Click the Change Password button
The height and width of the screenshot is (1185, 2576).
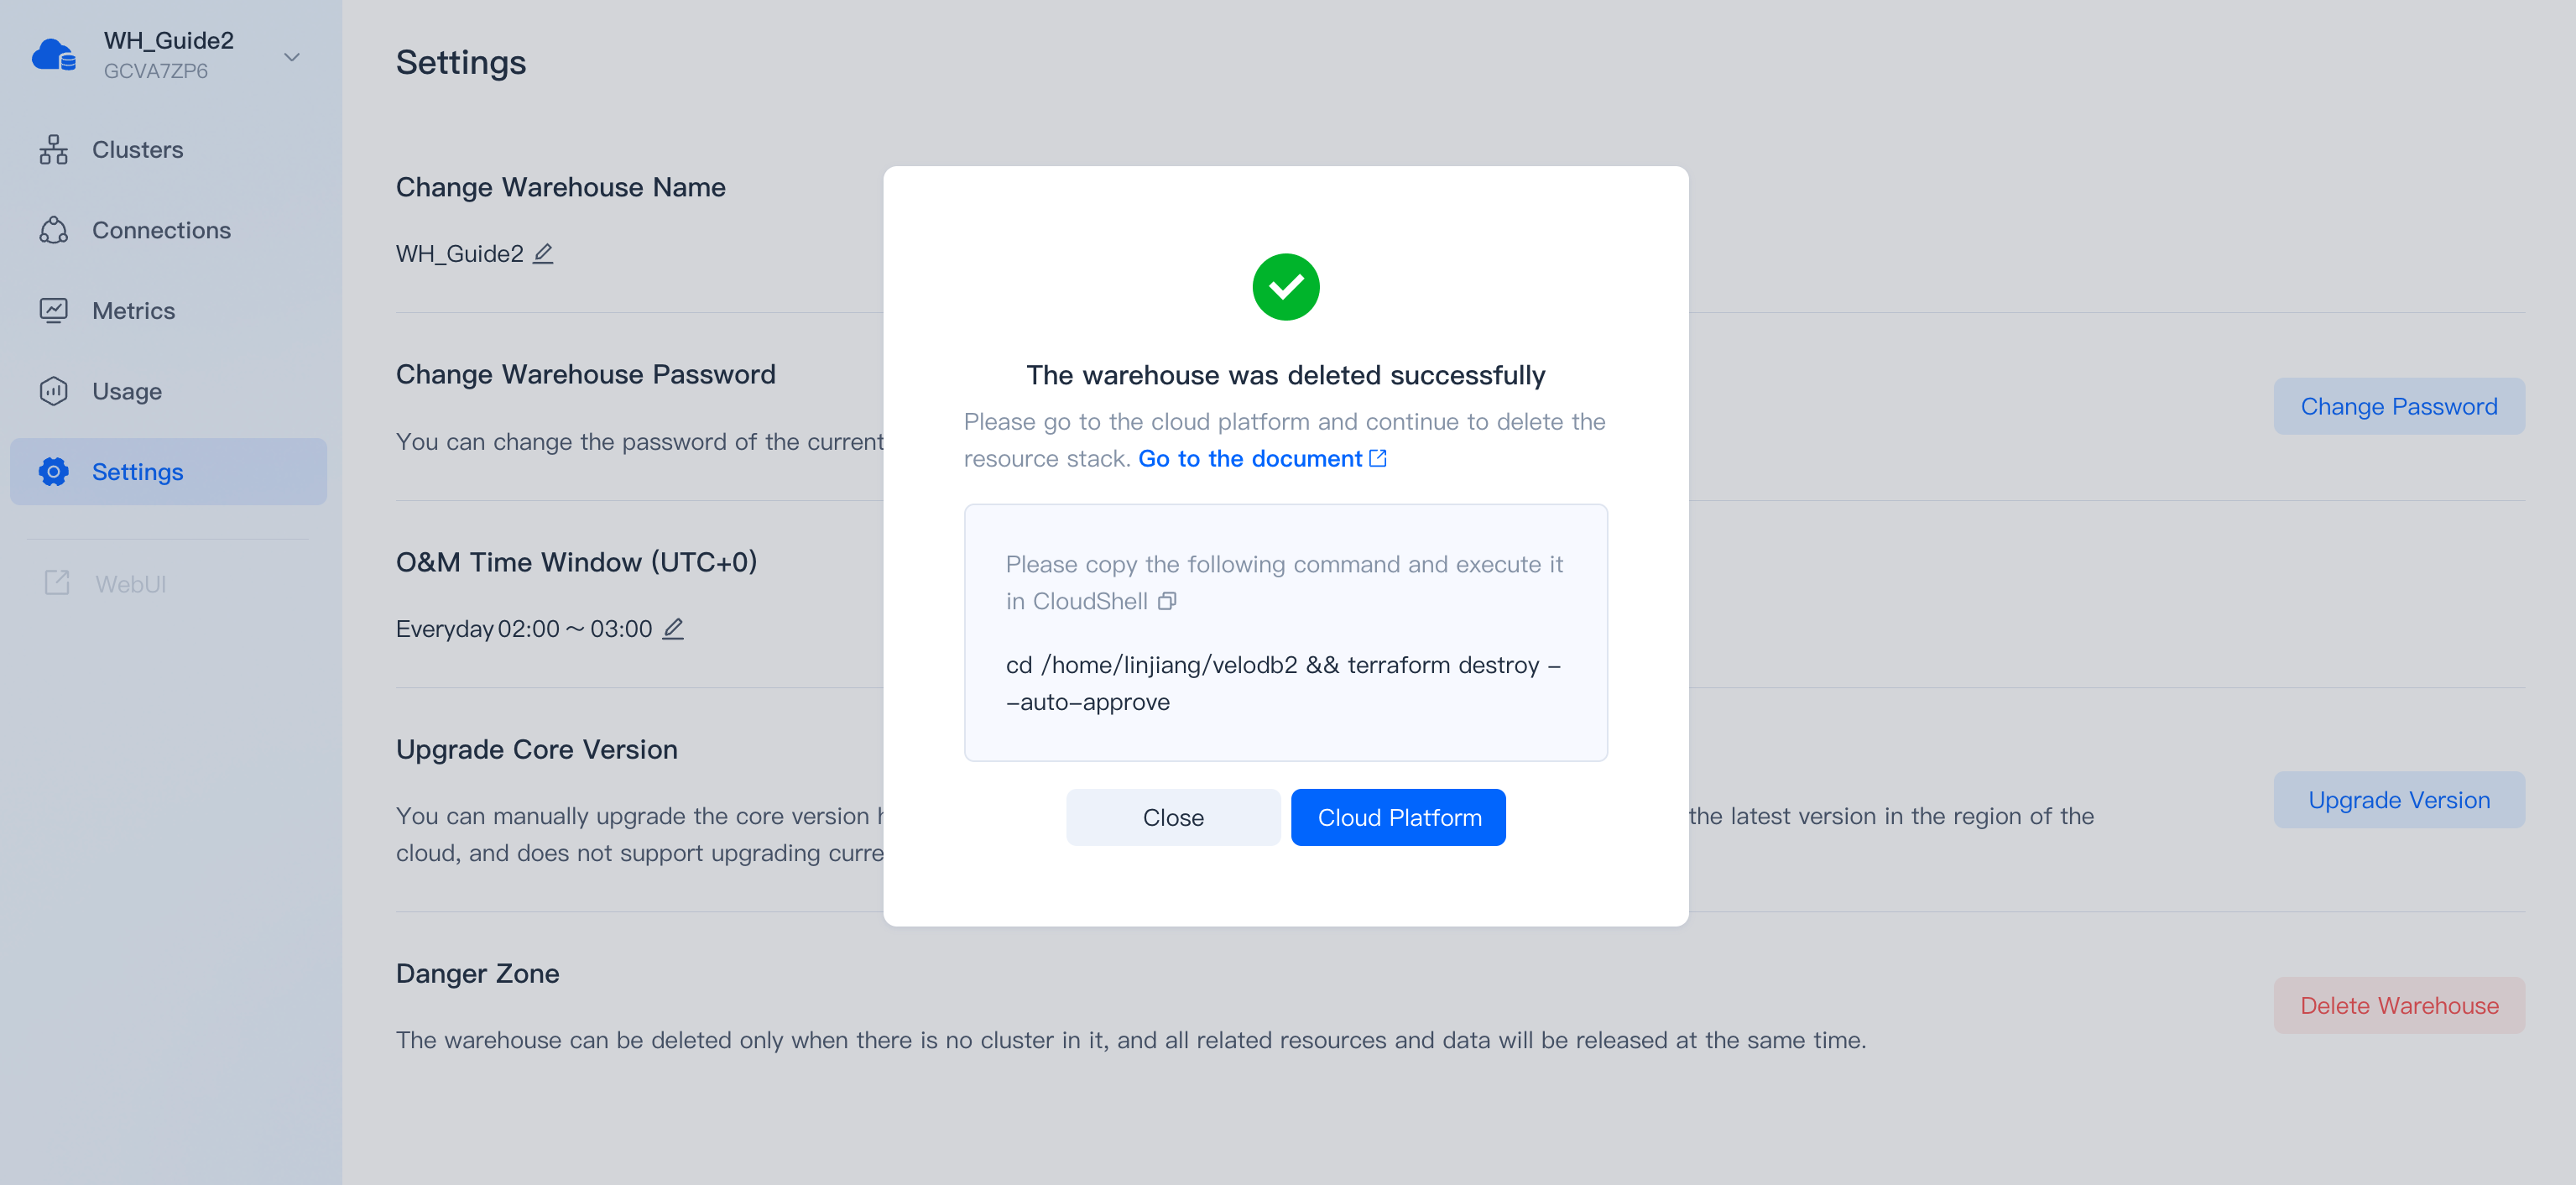(2398, 406)
